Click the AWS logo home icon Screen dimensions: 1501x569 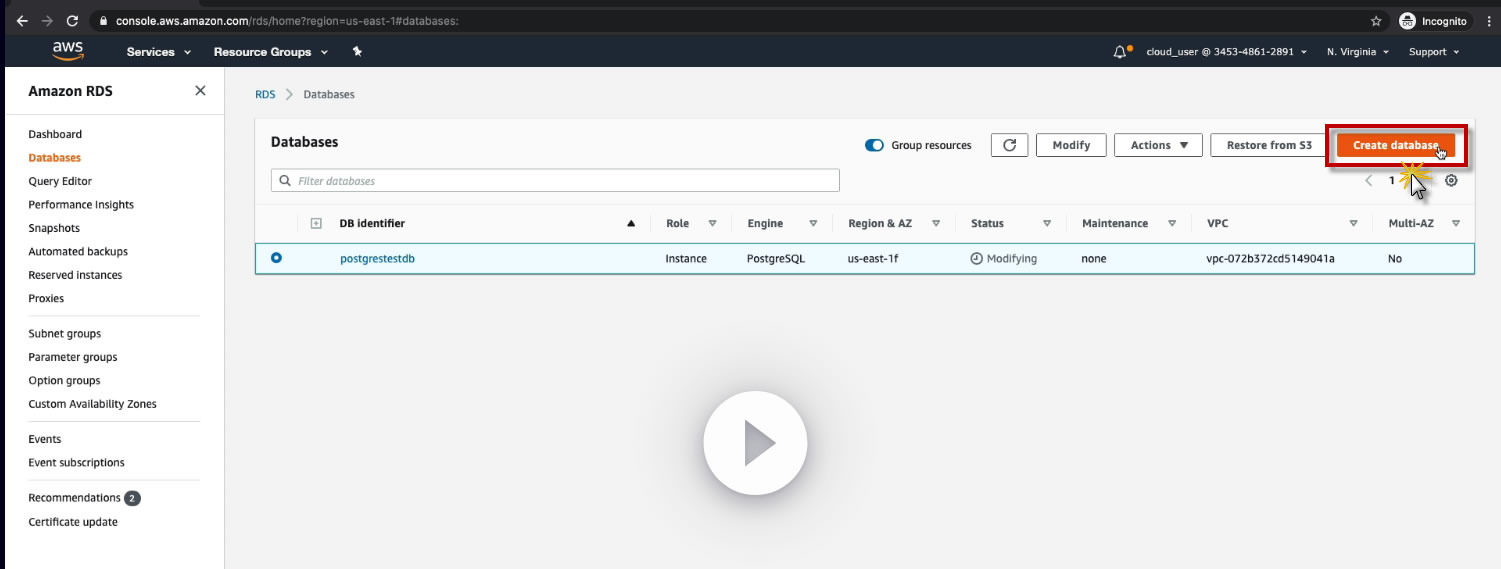click(68, 51)
